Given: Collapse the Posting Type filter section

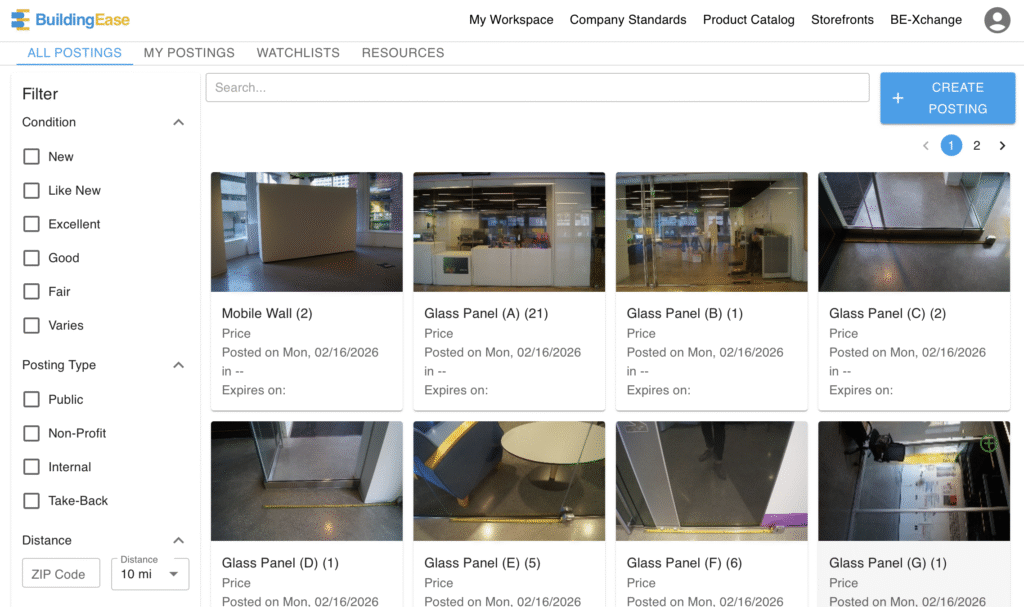Looking at the screenshot, I should (178, 366).
